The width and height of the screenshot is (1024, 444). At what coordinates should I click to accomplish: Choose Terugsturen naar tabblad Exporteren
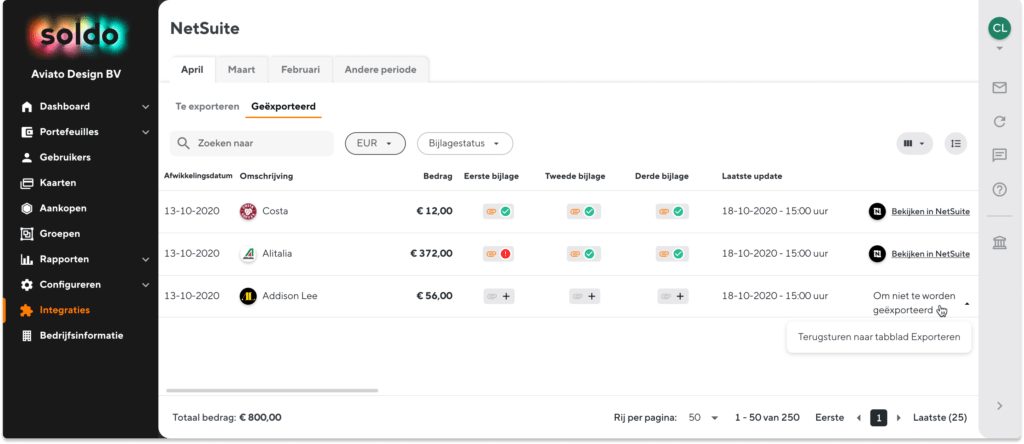tap(879, 337)
